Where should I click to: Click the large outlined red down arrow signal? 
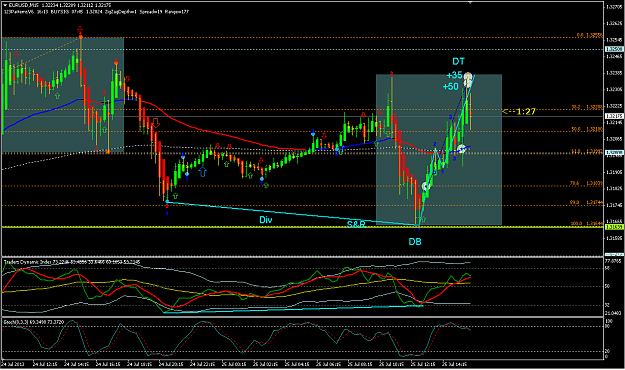(156, 123)
